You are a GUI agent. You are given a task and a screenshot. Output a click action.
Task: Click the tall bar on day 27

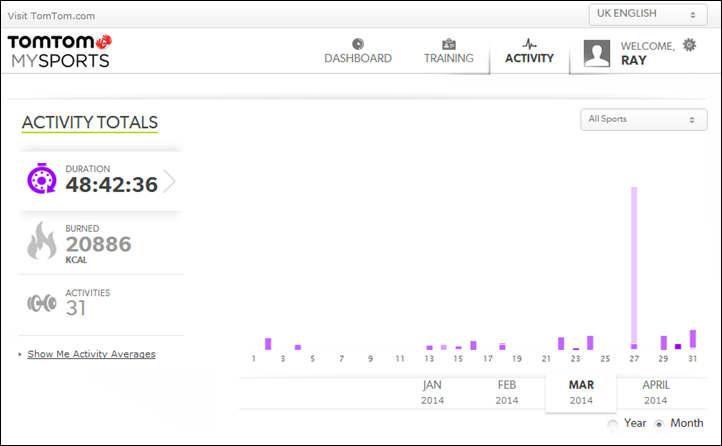coord(634,268)
